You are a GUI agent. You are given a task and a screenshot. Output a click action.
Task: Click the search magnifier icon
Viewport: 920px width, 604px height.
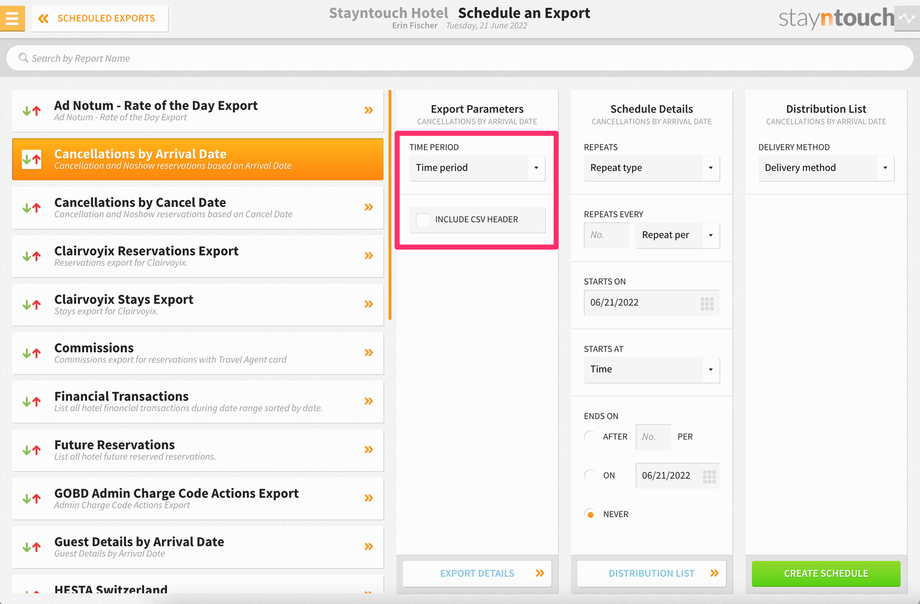tap(23, 58)
